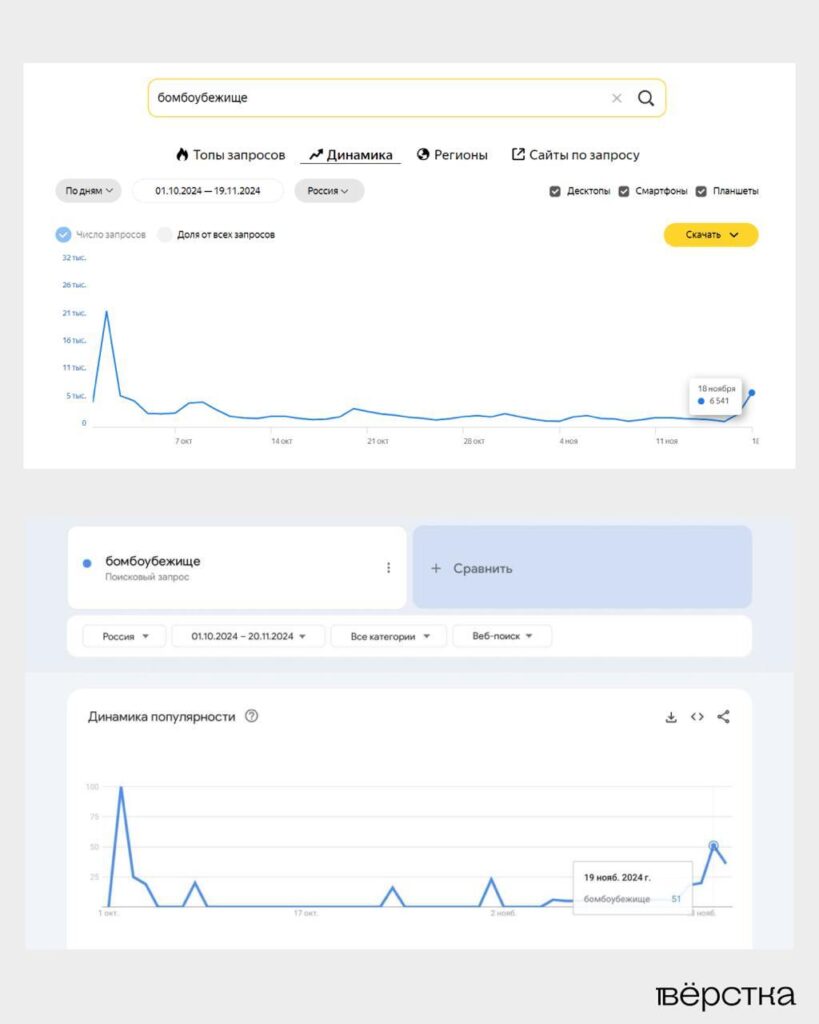Click the share icon in Динамика популярности
The width and height of the screenshot is (819, 1024).
click(723, 717)
